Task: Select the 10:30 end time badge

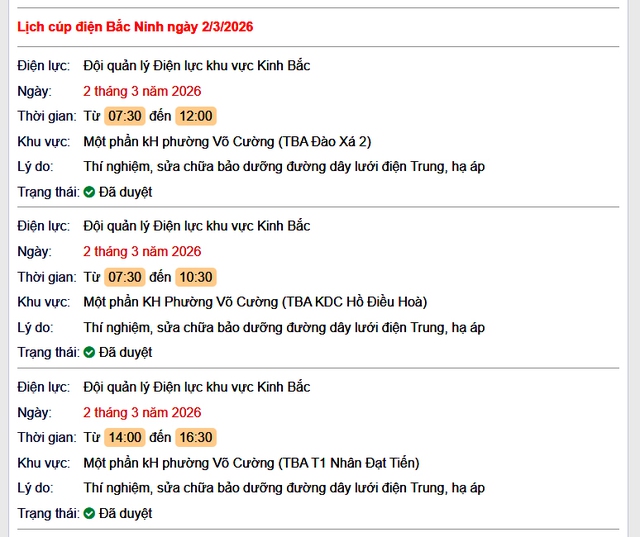Action: pos(196,277)
